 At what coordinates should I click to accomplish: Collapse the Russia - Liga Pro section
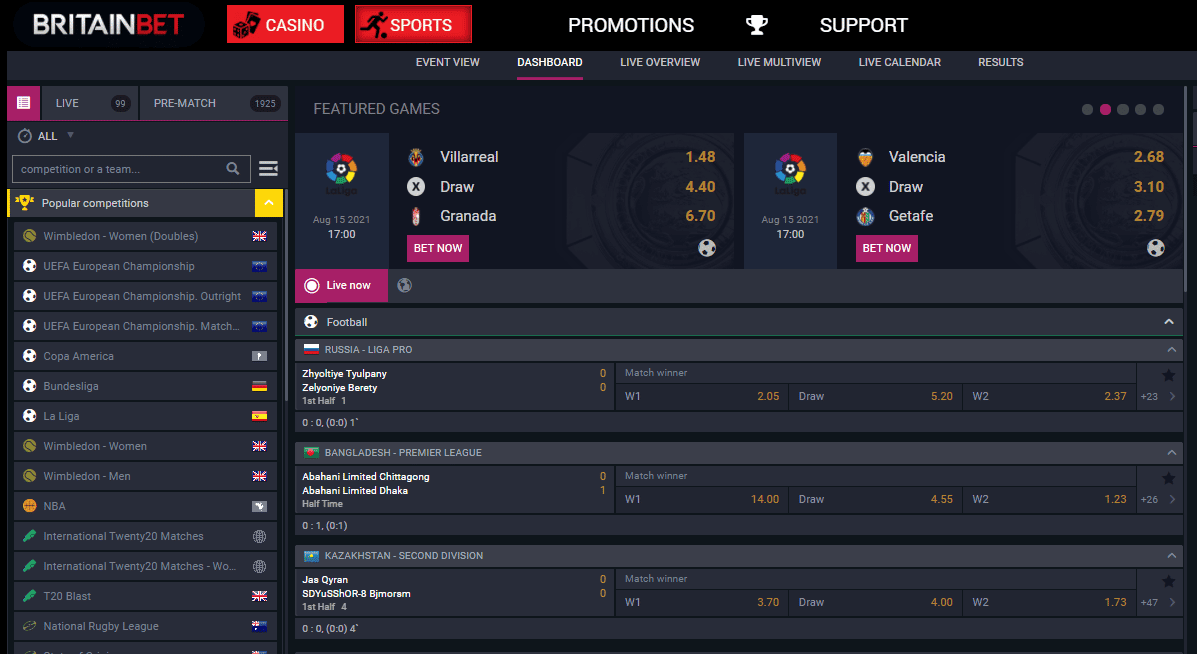(x=1171, y=350)
